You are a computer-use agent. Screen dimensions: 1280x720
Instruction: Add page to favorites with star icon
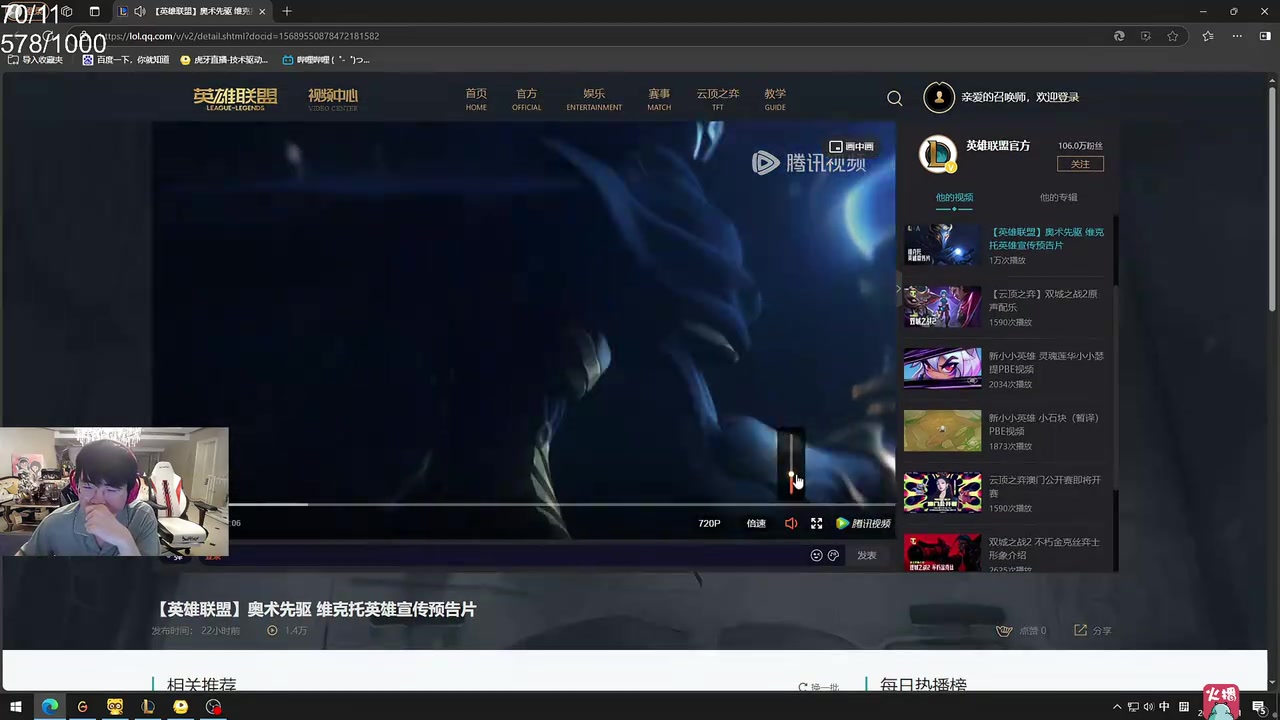click(1172, 36)
